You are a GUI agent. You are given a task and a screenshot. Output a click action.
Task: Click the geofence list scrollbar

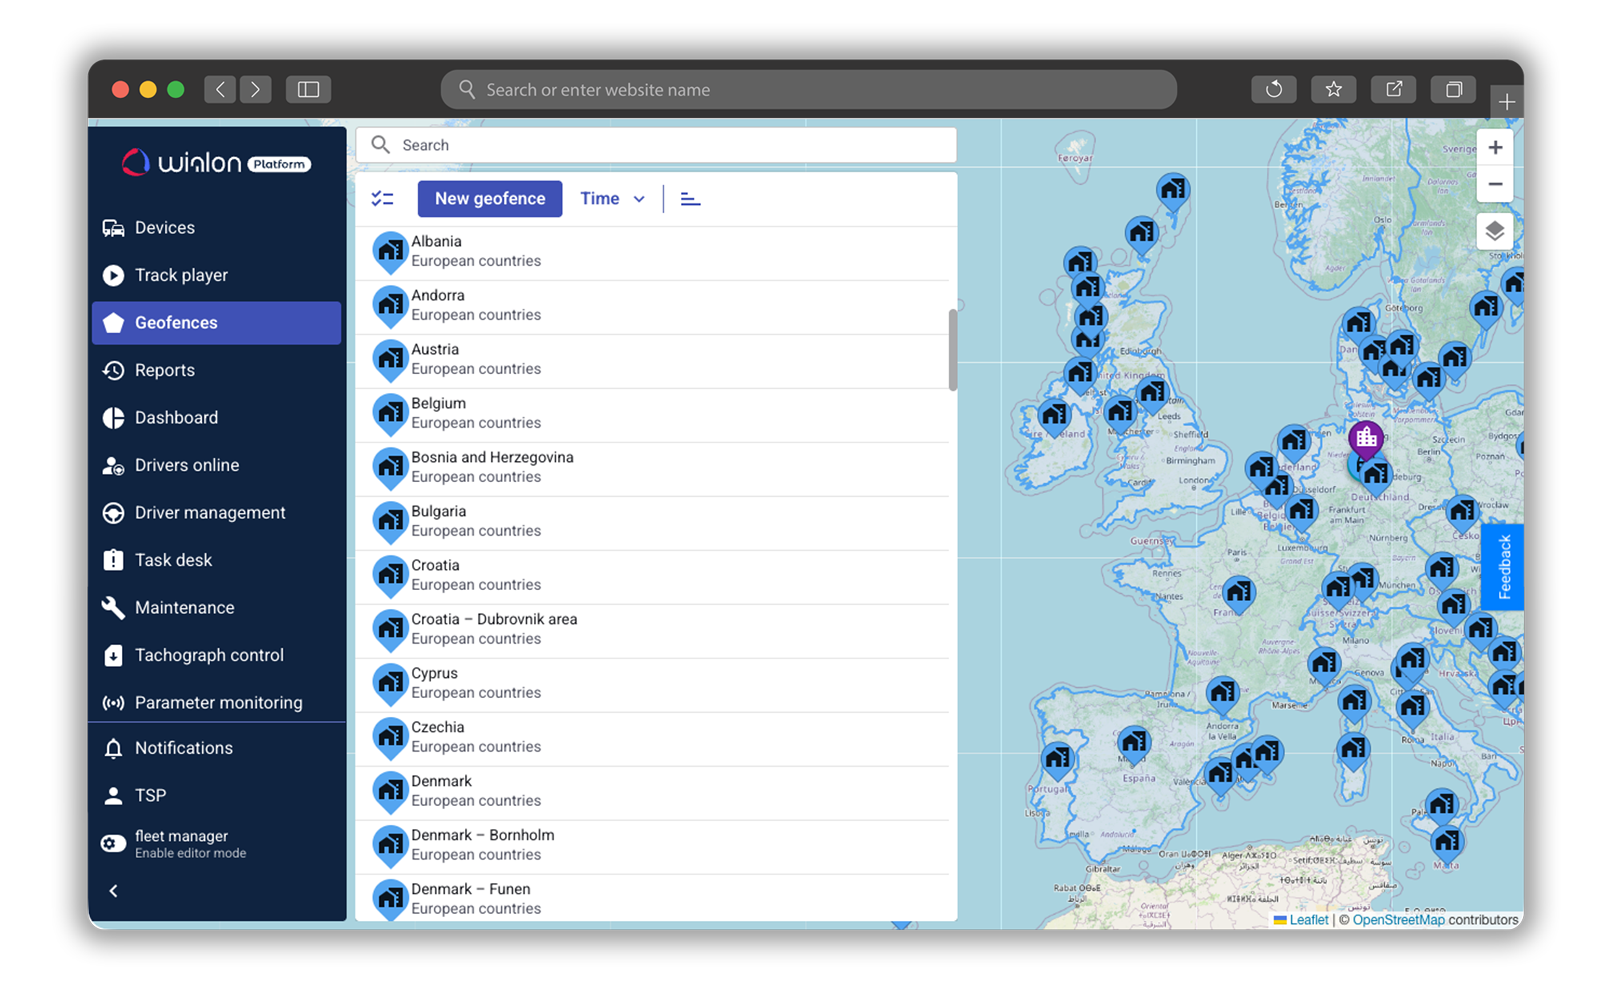tap(953, 350)
